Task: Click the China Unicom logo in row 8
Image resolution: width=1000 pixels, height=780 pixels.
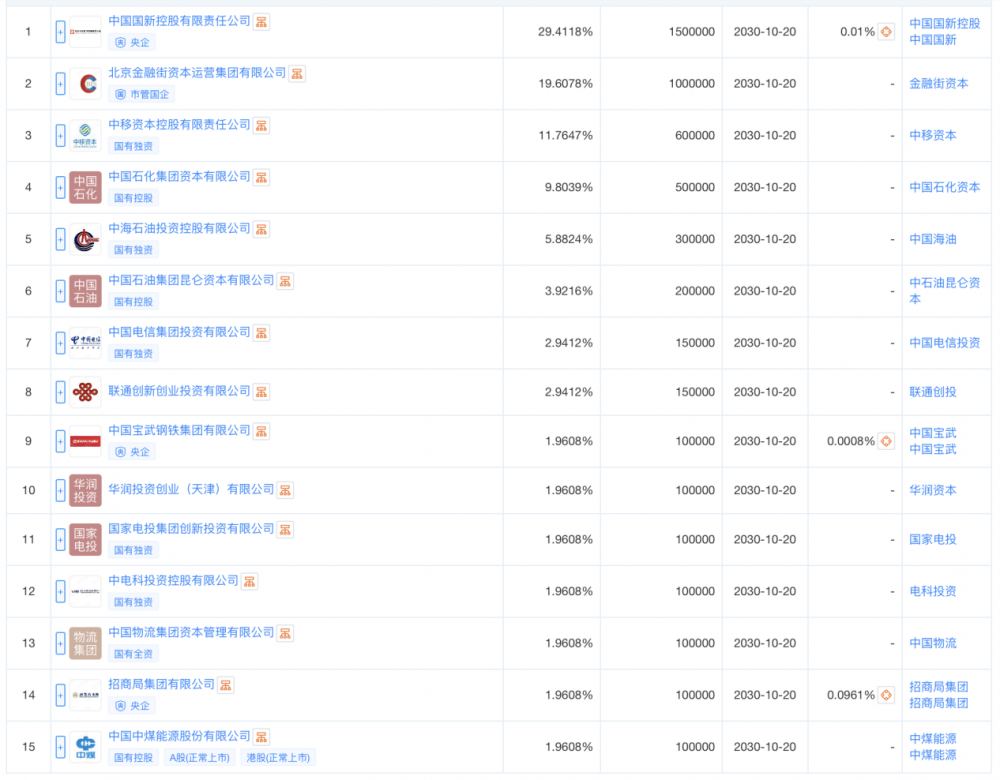Action: pyautogui.click(x=85, y=392)
